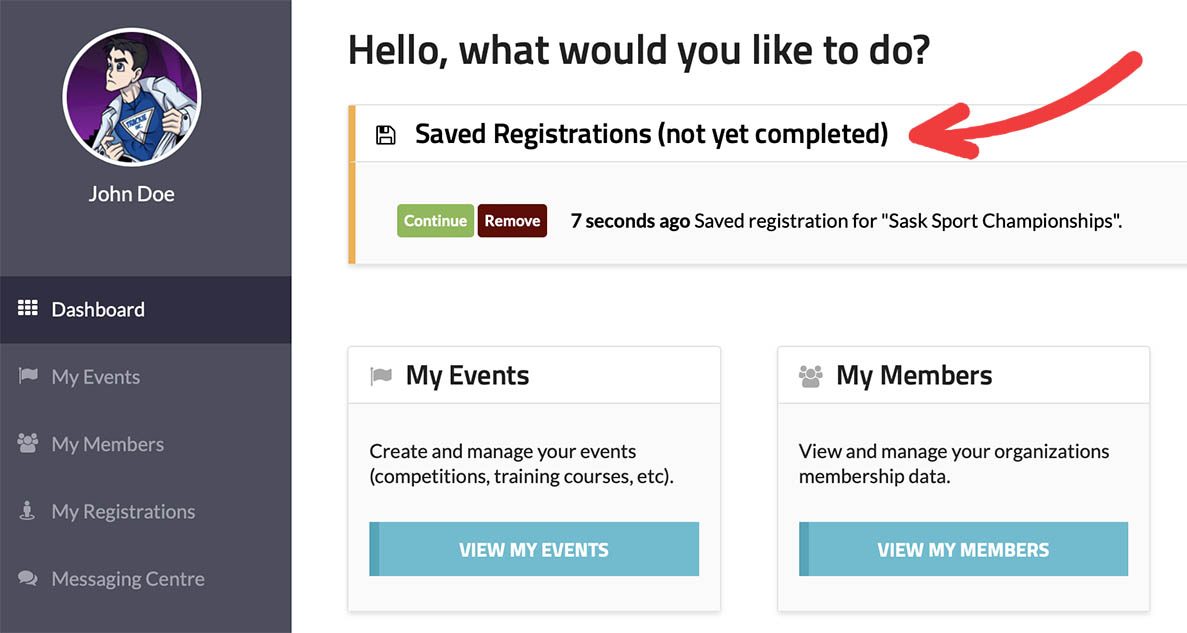Open the Messaging Centre sidebar item

(x=128, y=579)
